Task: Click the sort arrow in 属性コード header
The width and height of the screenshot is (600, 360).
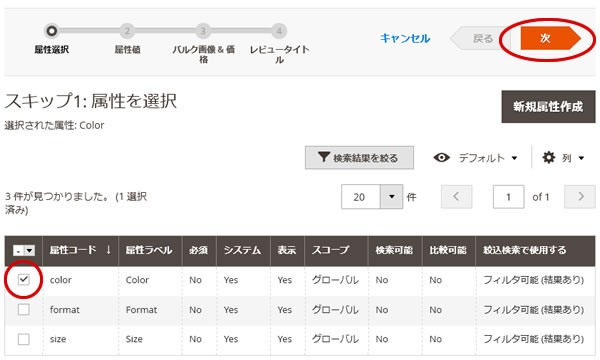Action: coord(109,250)
